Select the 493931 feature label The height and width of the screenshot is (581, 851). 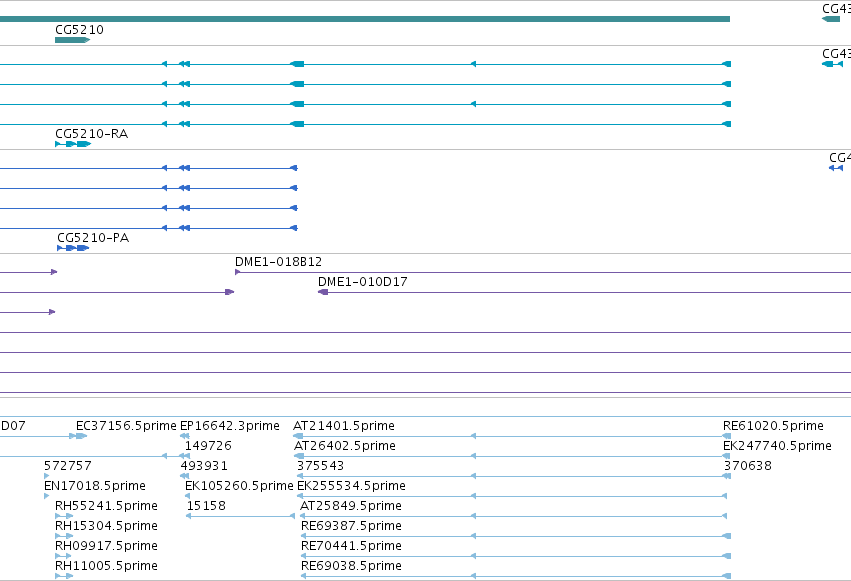click(204, 465)
